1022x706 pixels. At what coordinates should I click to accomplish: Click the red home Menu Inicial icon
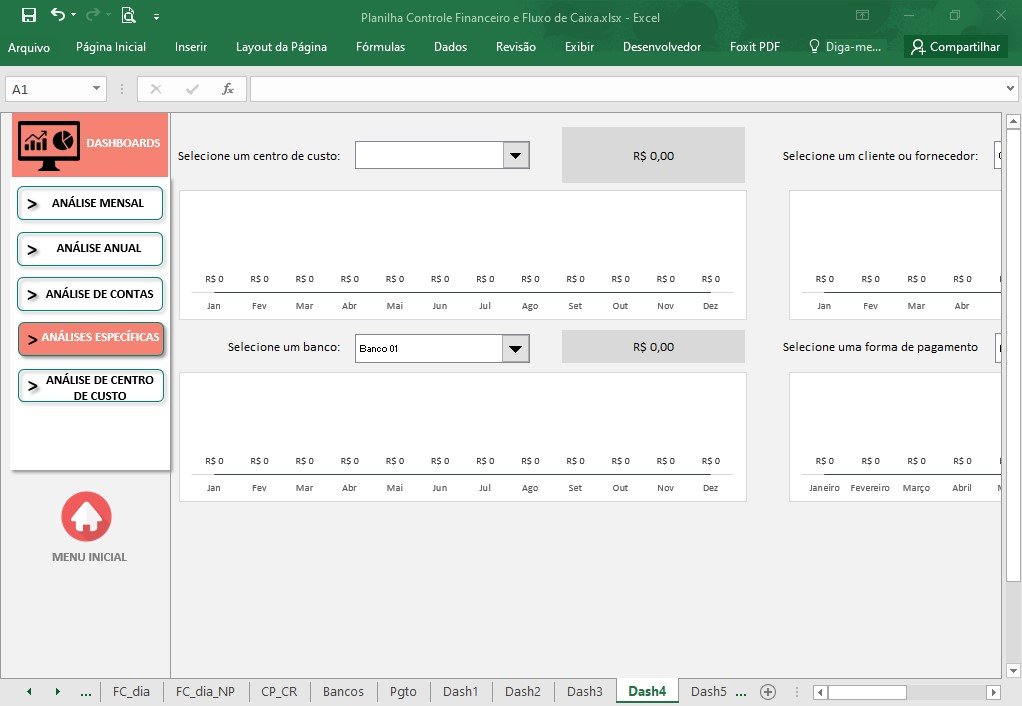[87, 516]
